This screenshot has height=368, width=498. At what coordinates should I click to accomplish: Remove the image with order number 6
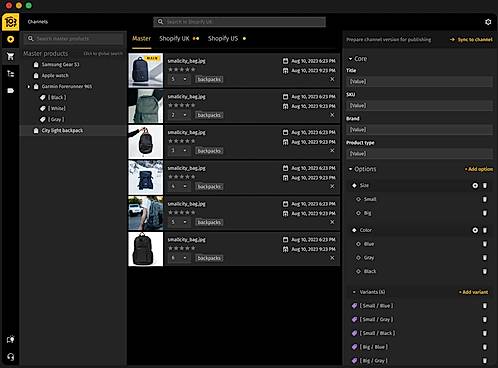coord(332,258)
